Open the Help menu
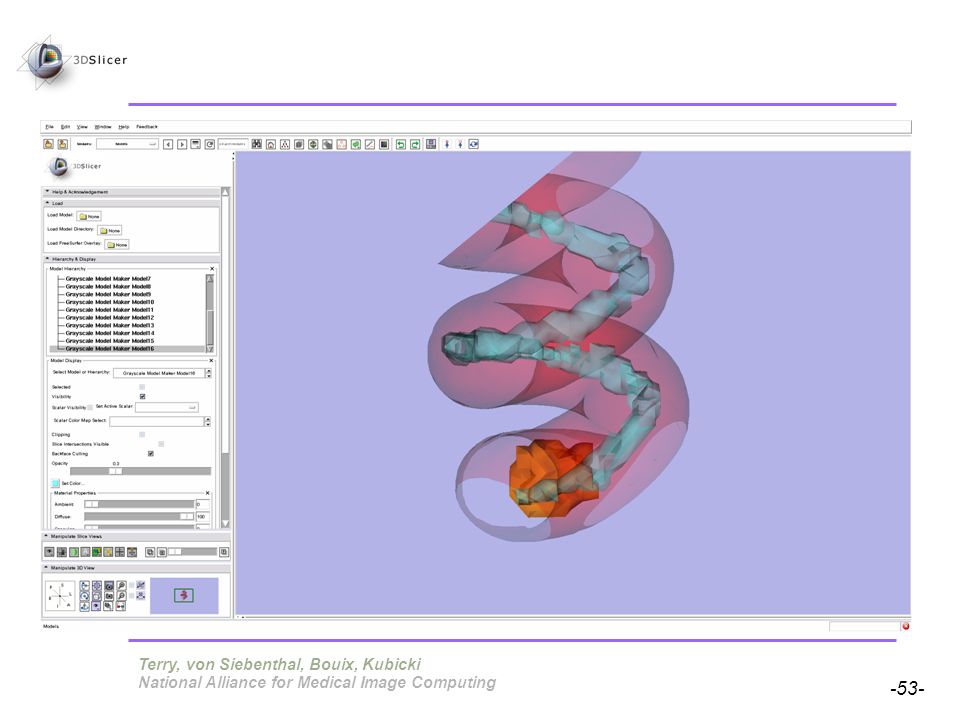 [124, 127]
